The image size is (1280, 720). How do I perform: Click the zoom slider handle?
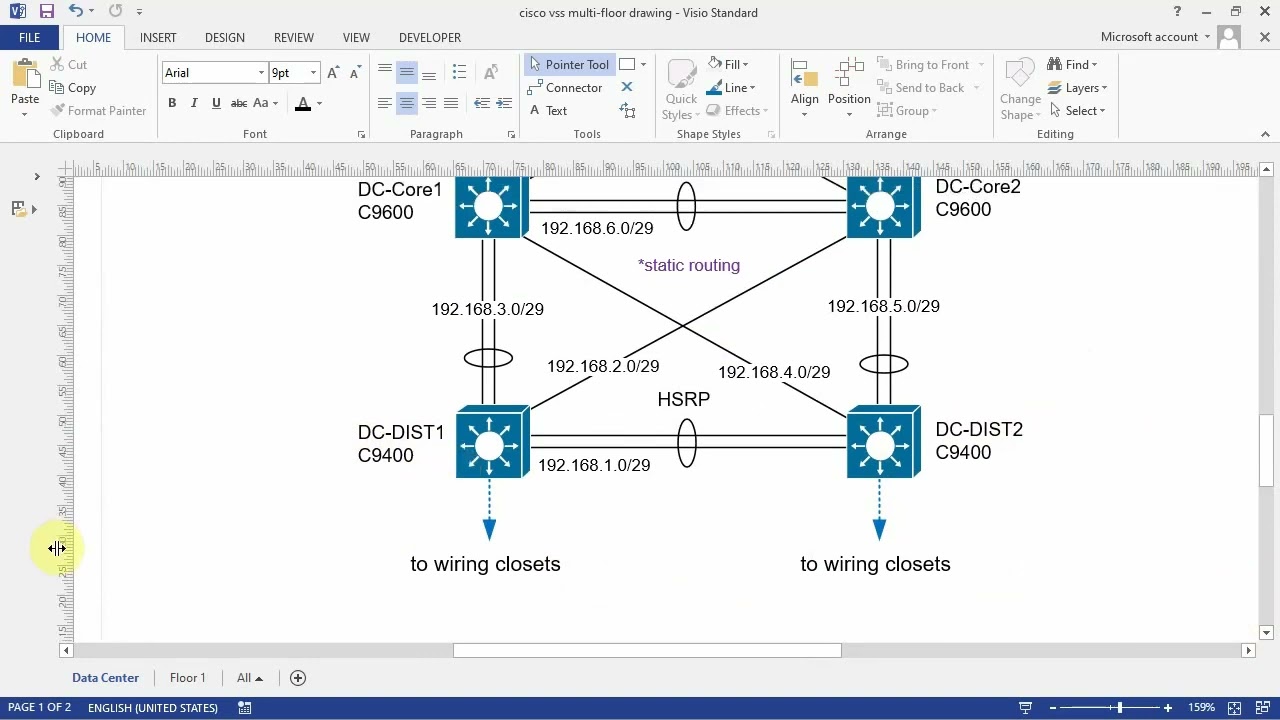click(x=1119, y=708)
